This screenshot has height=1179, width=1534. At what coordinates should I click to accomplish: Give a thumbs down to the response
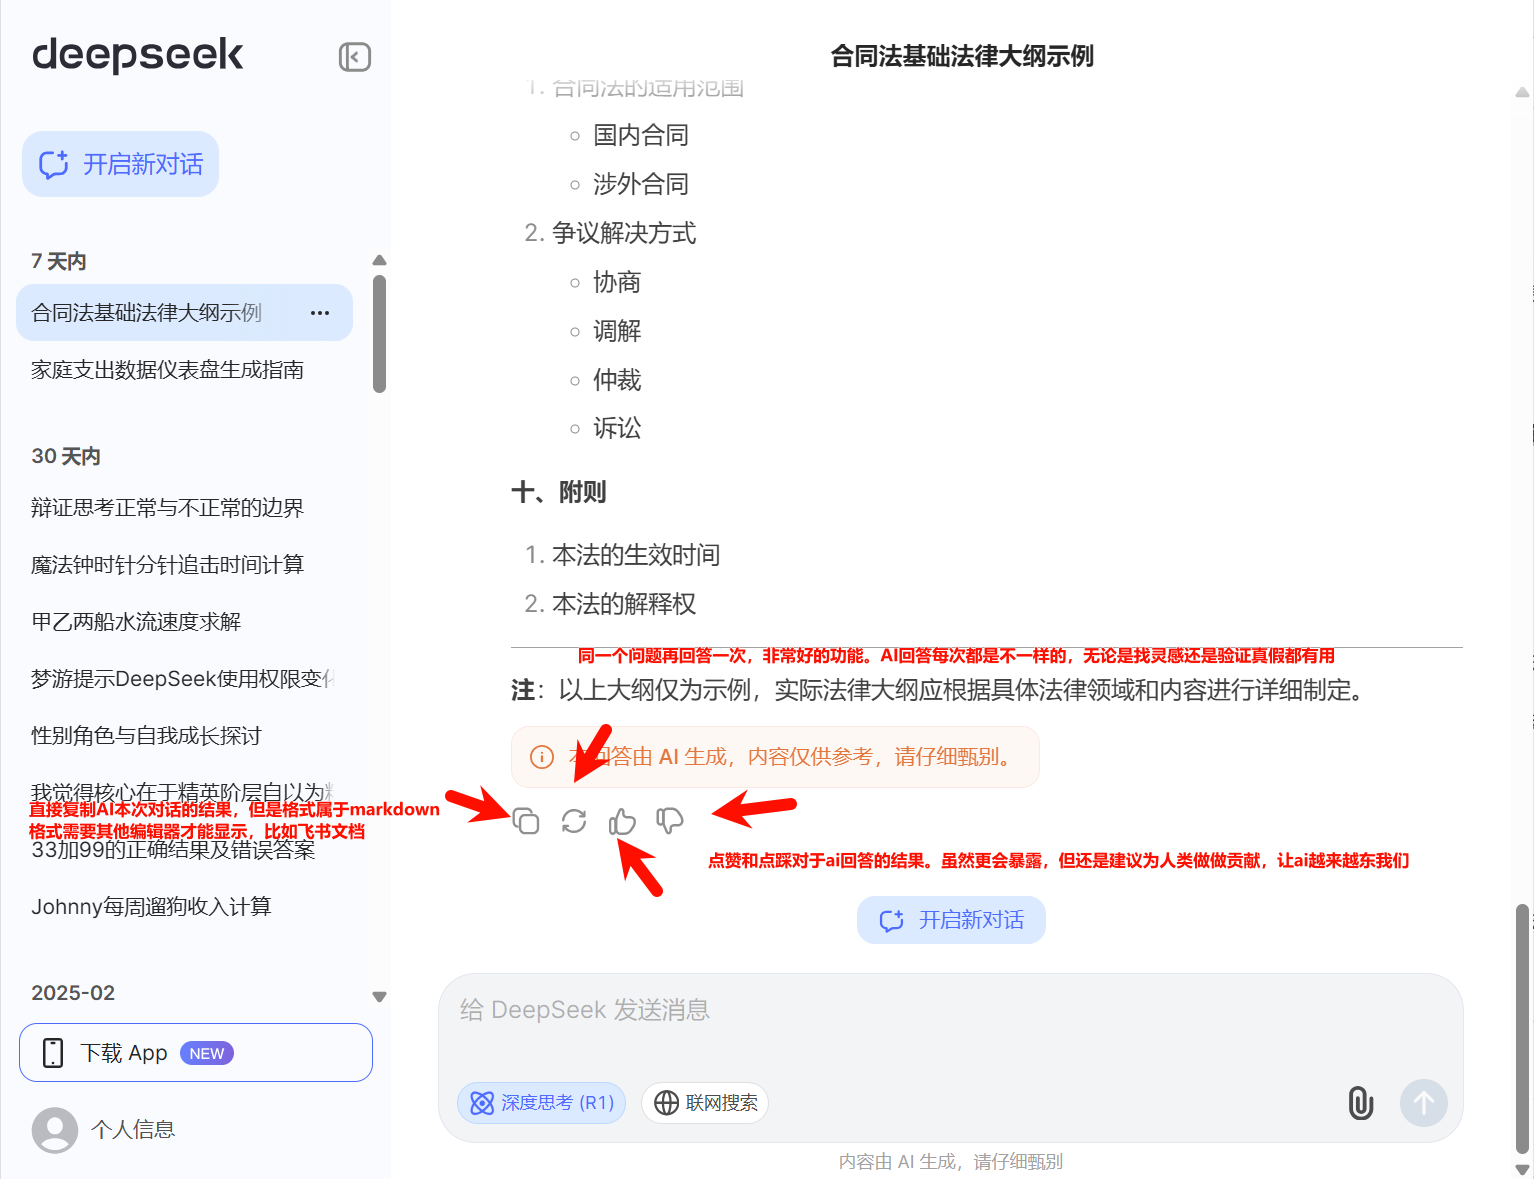669,820
